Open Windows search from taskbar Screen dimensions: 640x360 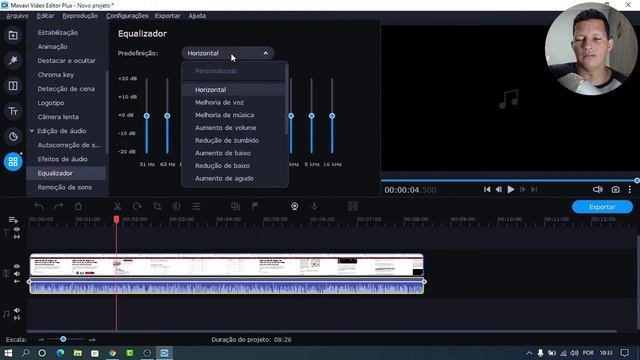click(x=25, y=353)
